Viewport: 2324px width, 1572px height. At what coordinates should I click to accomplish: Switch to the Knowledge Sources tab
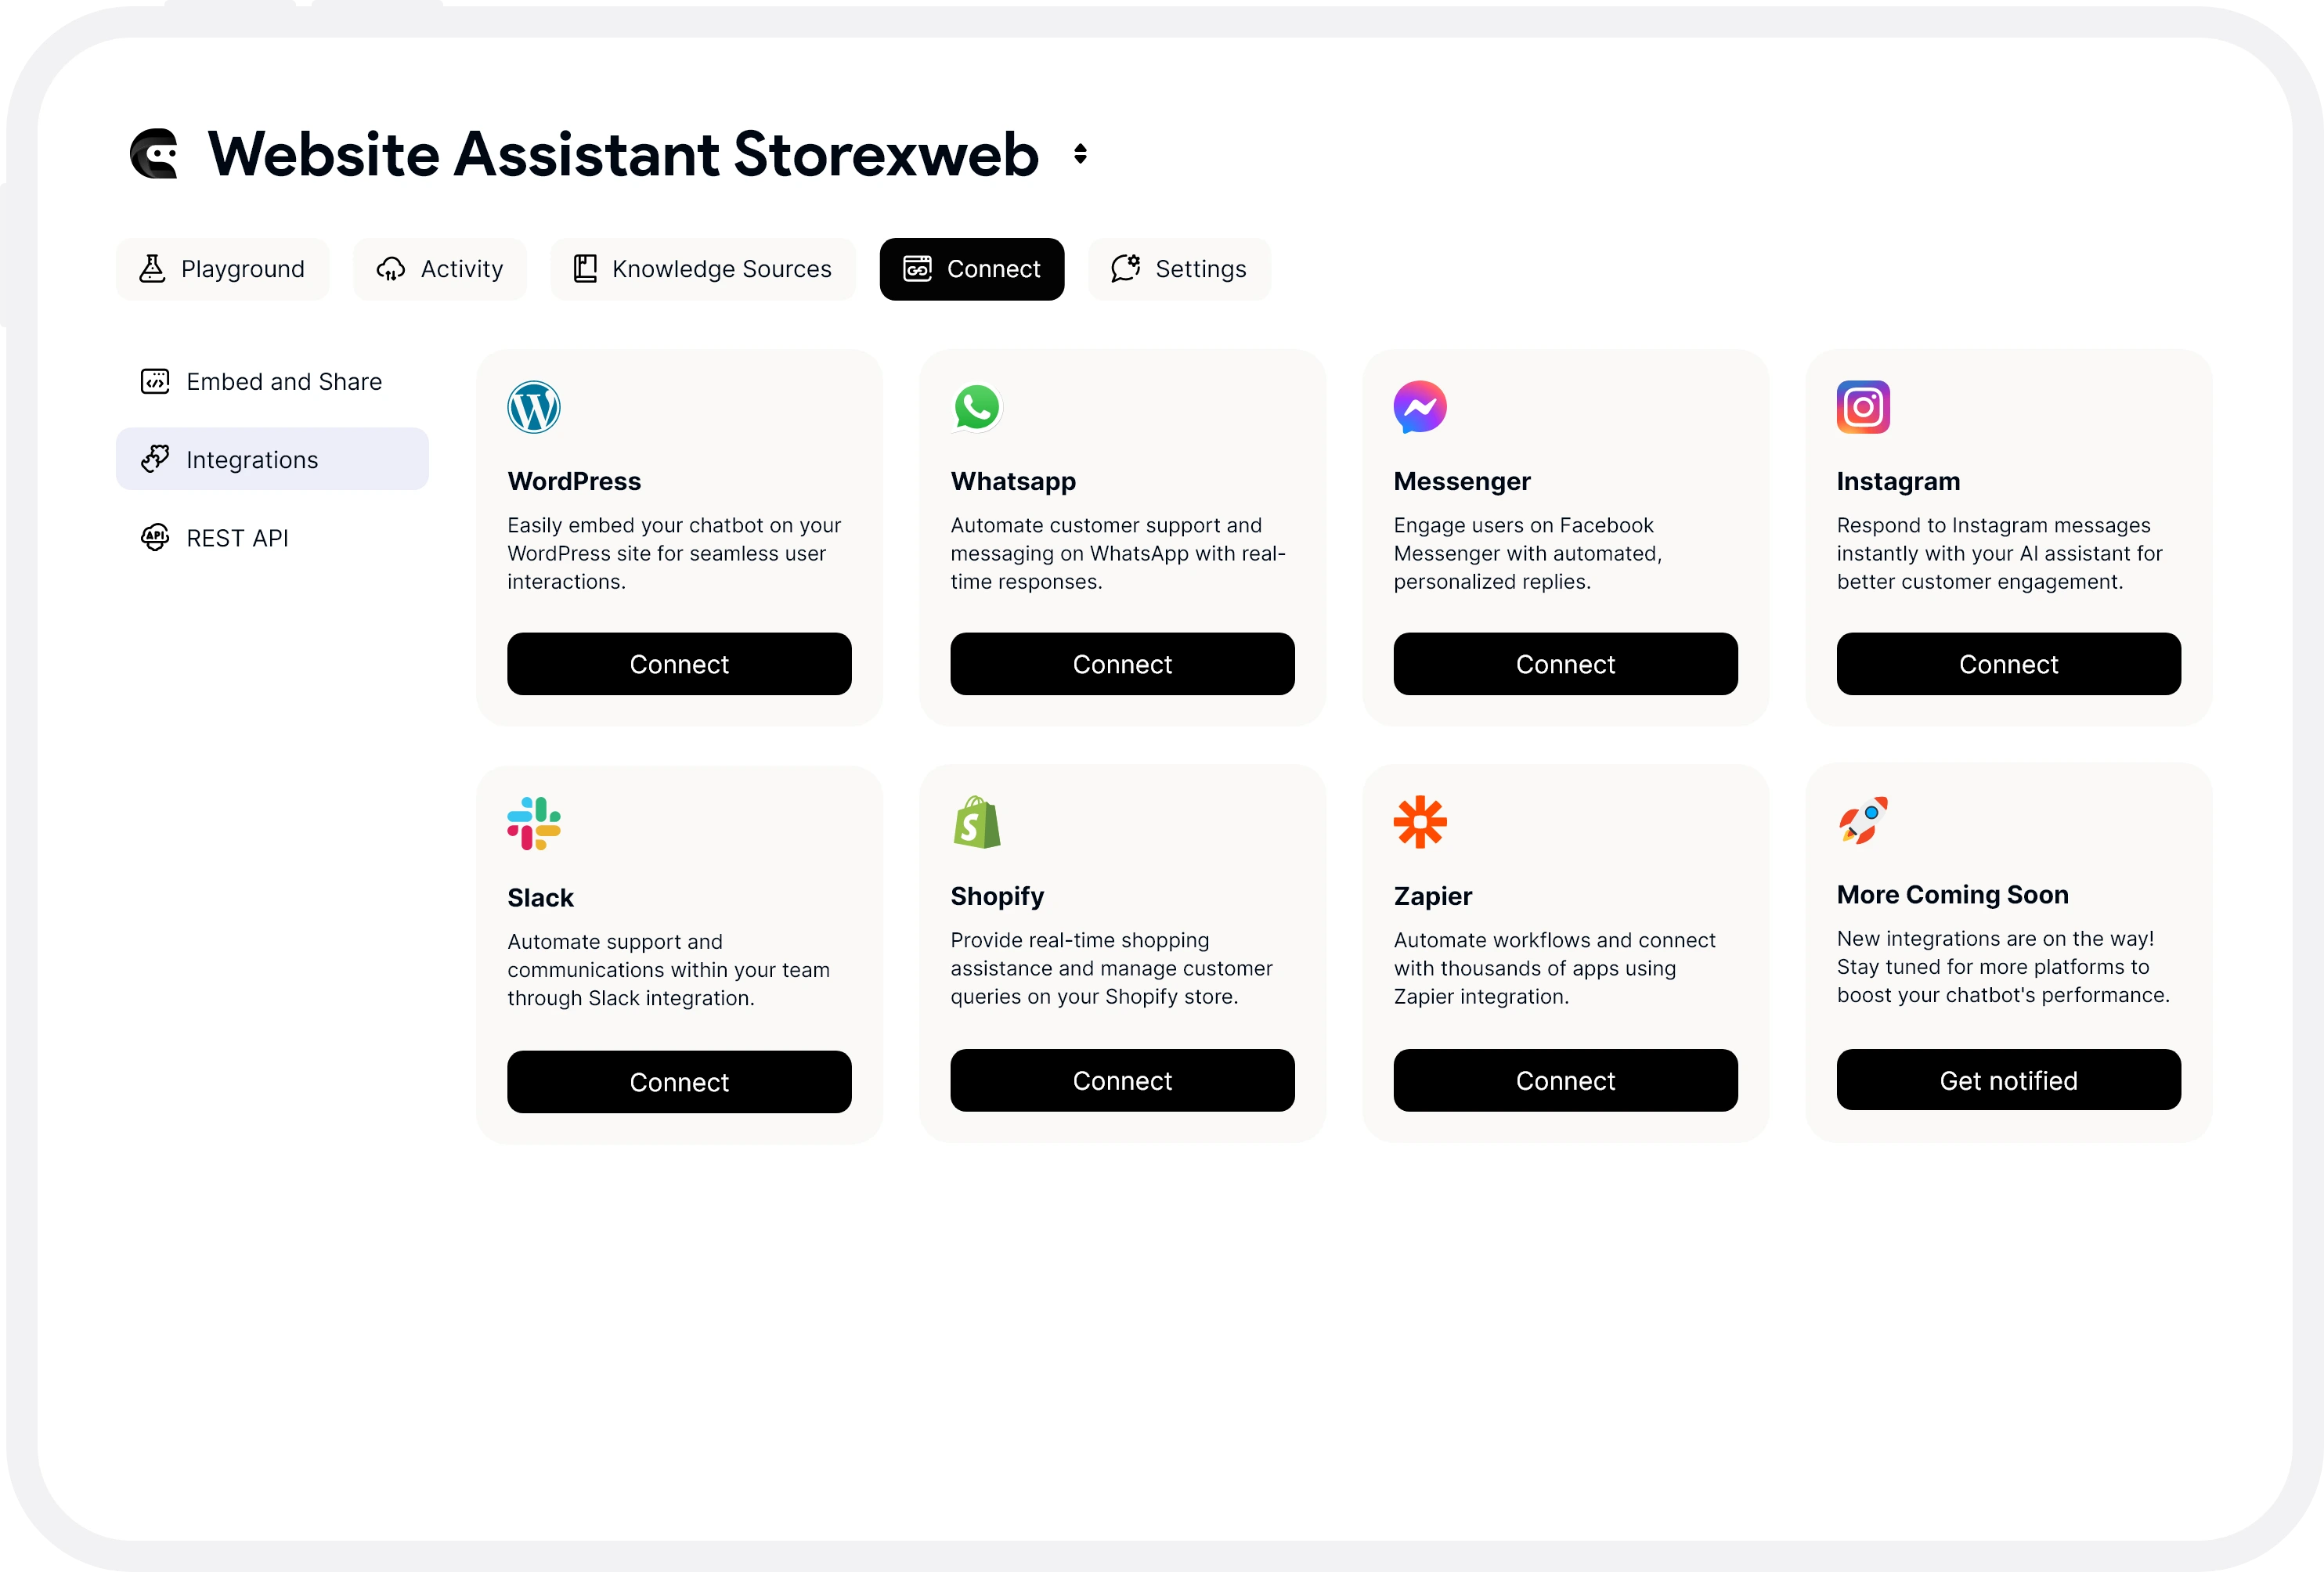pyautogui.click(x=723, y=269)
